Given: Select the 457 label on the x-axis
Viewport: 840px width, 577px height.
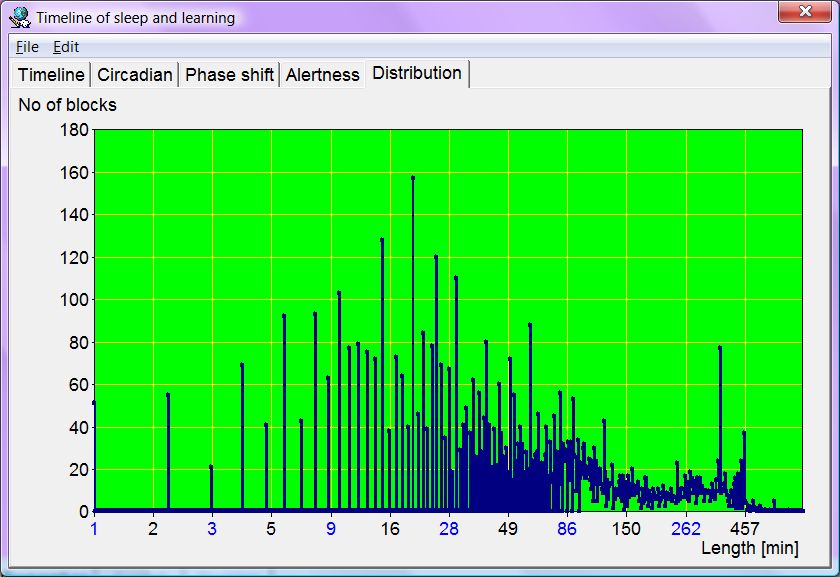Looking at the screenshot, I should tap(745, 528).
